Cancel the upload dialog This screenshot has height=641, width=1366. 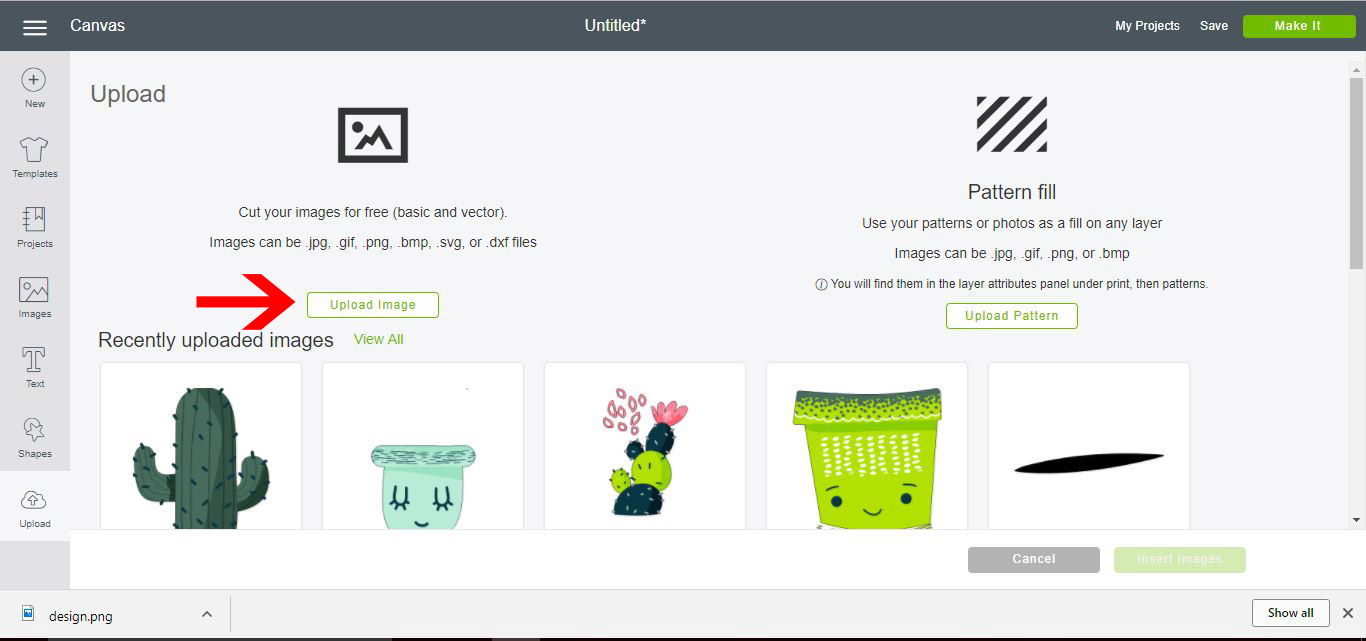1034,559
